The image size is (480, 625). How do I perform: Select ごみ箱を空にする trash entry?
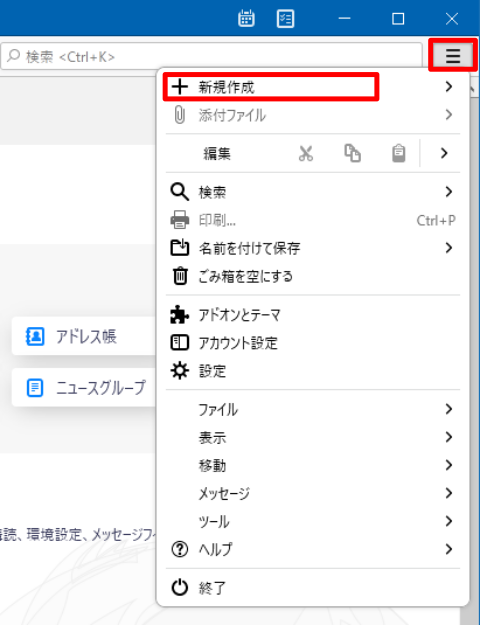[x=313, y=276]
